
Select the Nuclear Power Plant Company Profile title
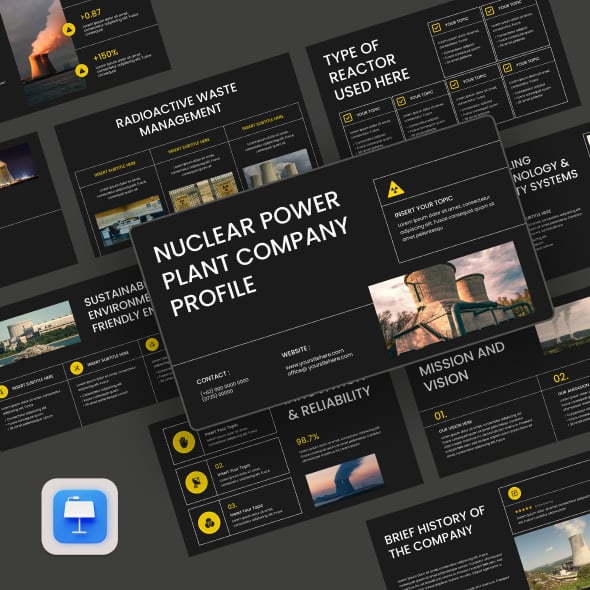[251, 253]
